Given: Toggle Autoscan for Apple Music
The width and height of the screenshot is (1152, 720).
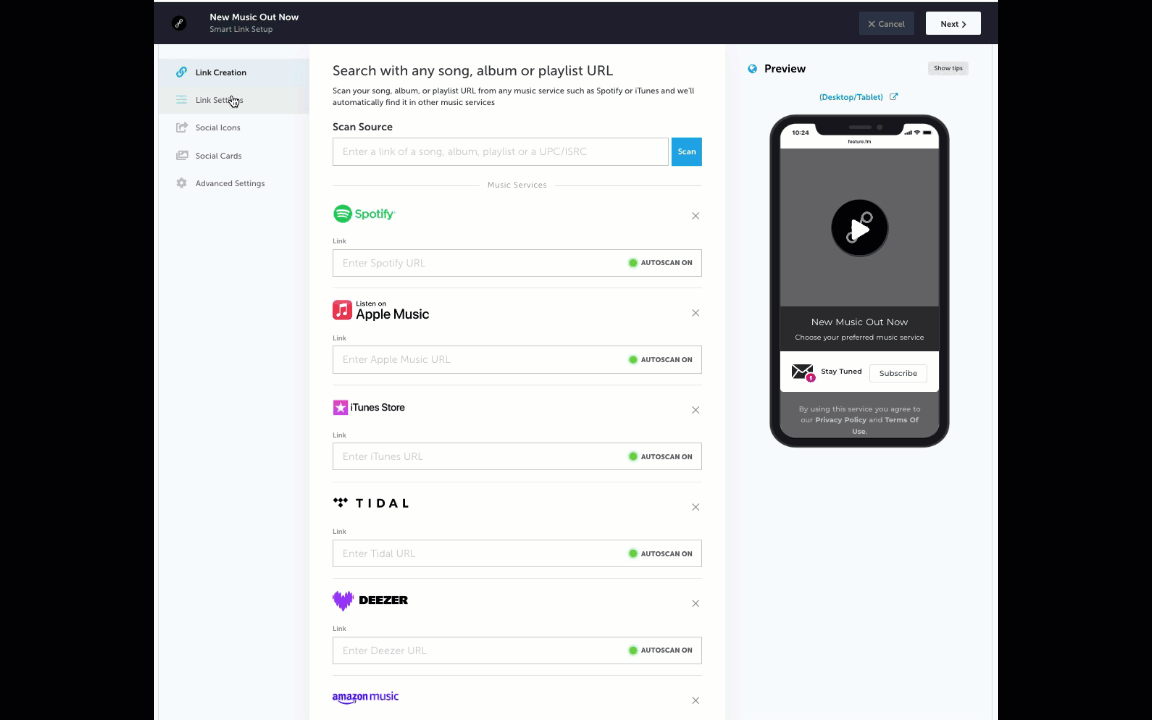Looking at the screenshot, I should tap(660, 359).
